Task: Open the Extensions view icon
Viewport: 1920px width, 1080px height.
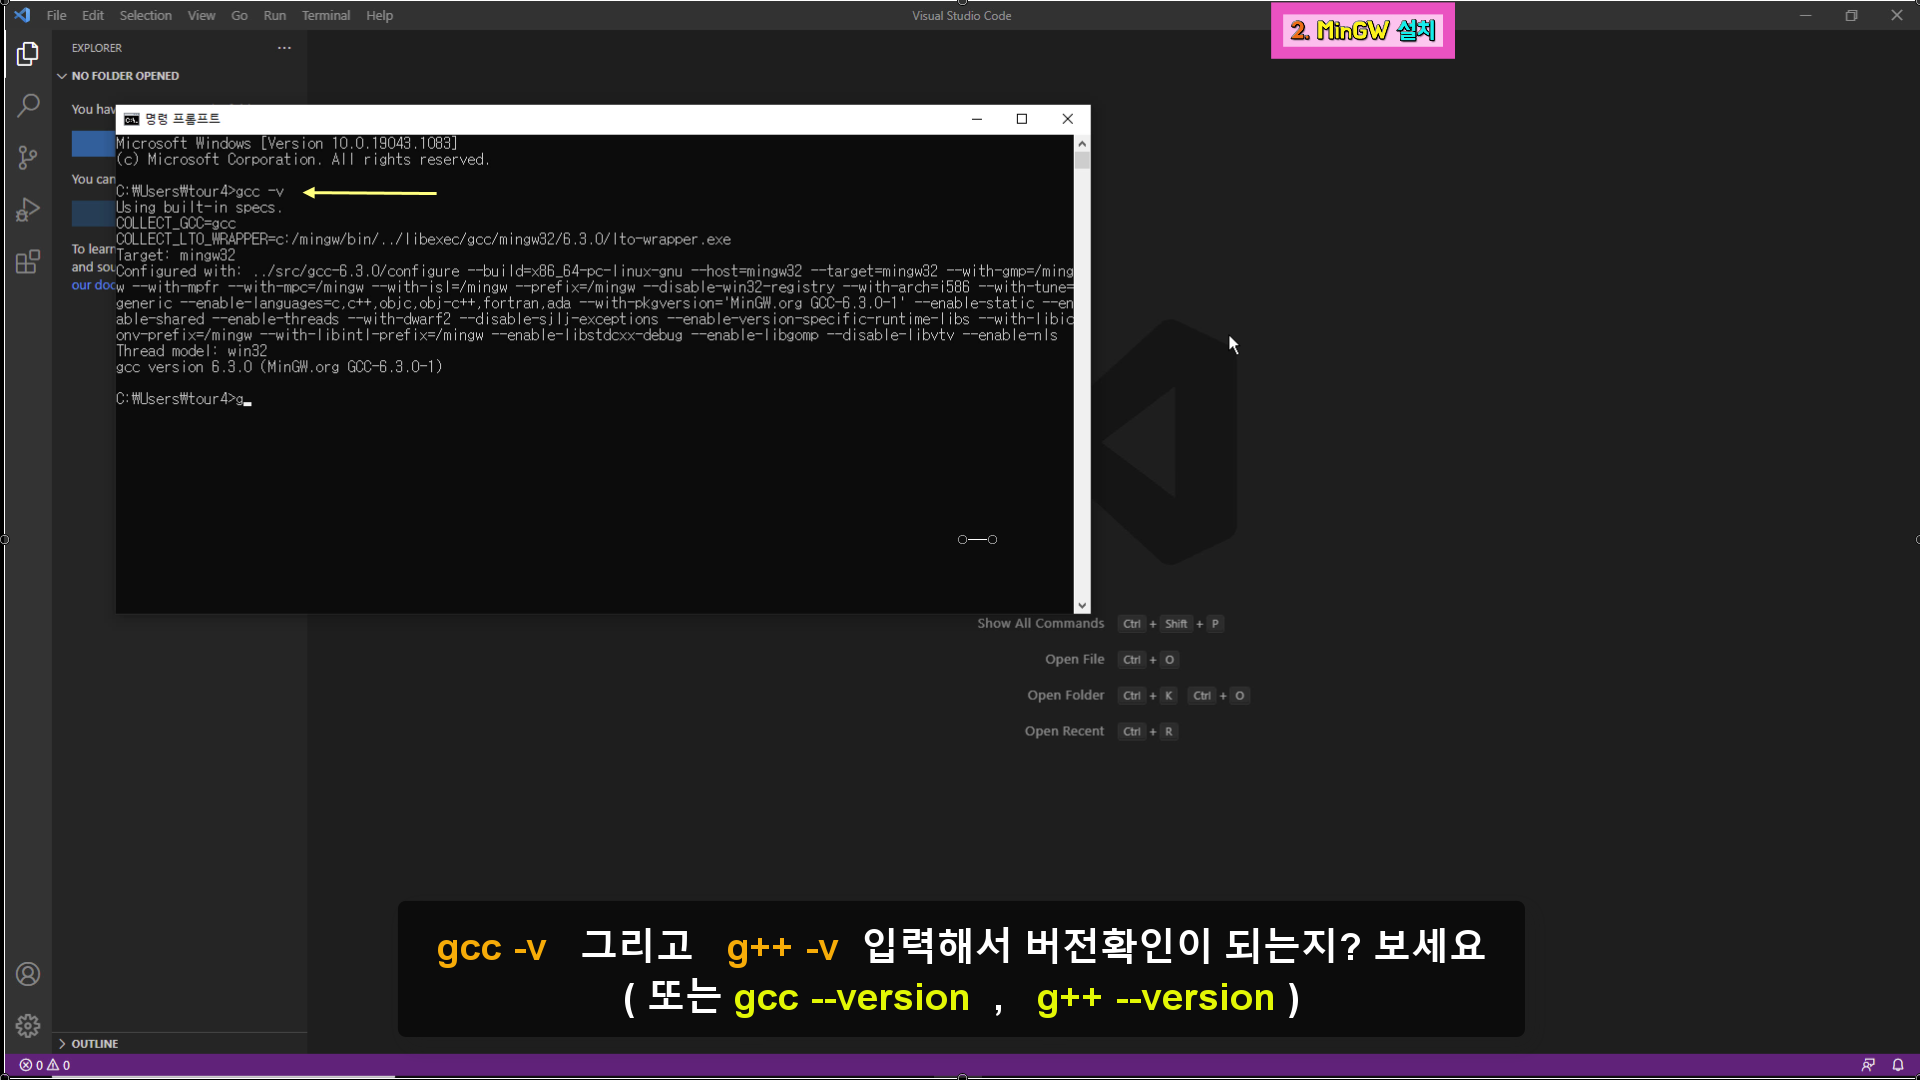Action: (28, 262)
